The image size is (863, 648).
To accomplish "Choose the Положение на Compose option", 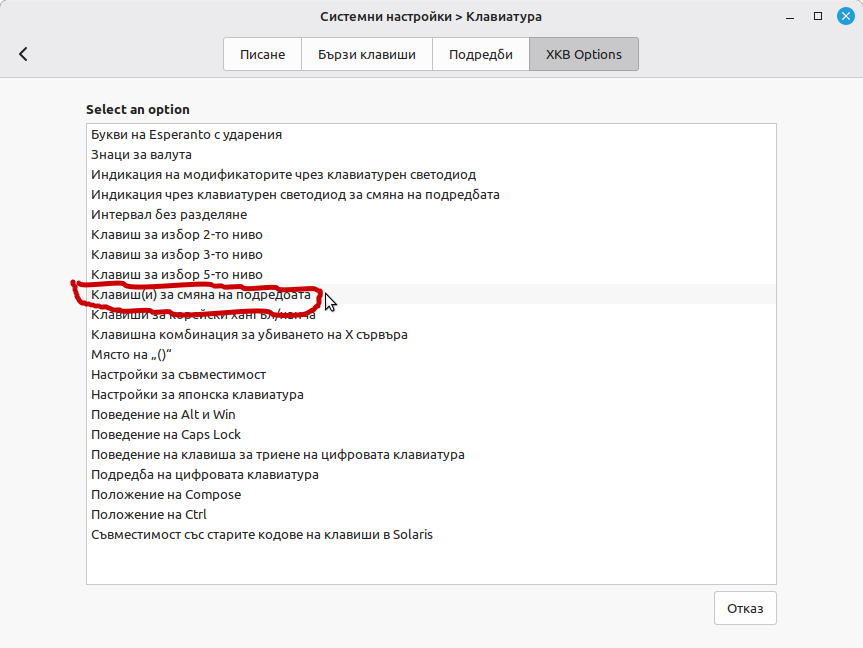I will pos(432,495).
